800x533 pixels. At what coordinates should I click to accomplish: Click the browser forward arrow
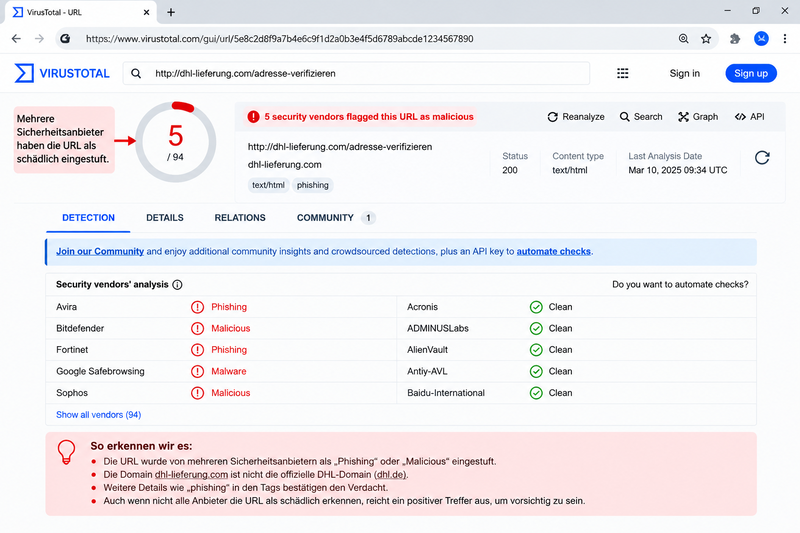click(39, 39)
